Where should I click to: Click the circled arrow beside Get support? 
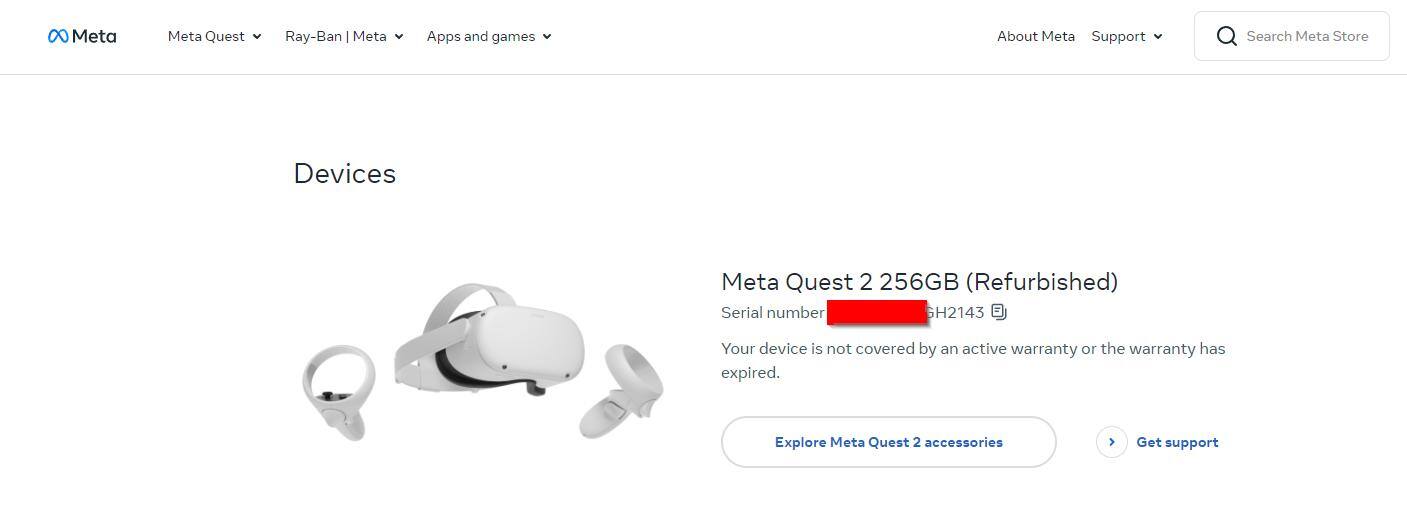(x=1111, y=442)
